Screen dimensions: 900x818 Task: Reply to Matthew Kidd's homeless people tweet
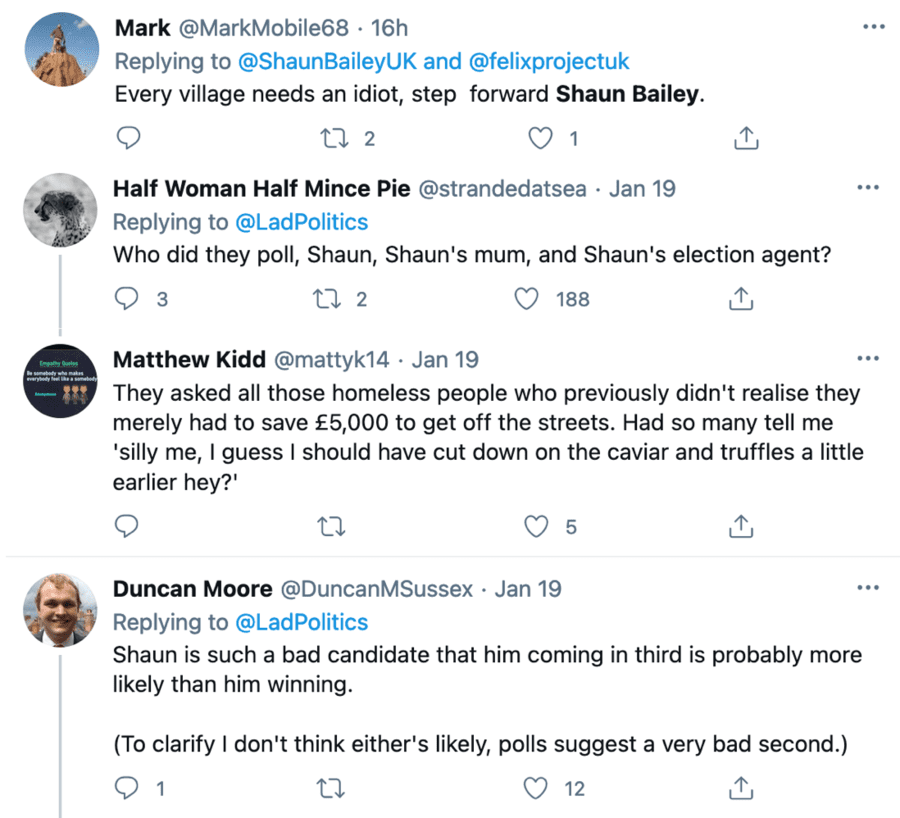pyautogui.click(x=128, y=525)
